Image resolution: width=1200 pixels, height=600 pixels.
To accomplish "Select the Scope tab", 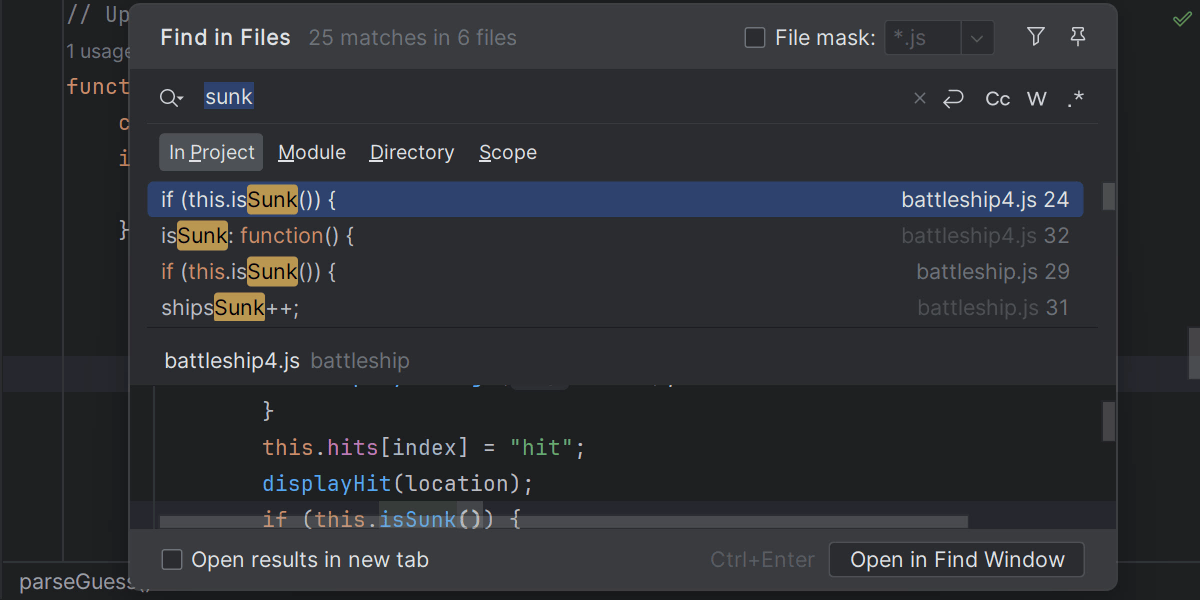I will point(508,152).
